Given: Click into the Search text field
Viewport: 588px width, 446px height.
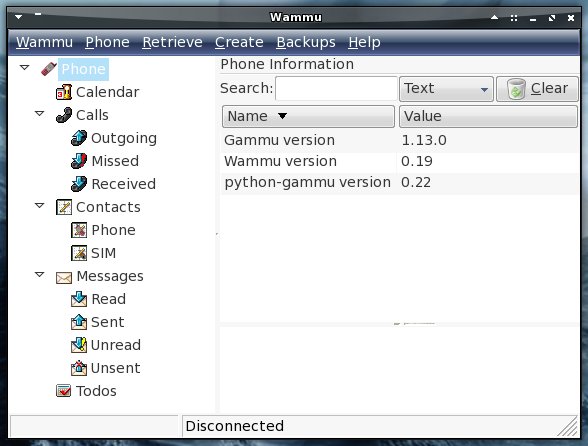Looking at the screenshot, I should pos(336,89).
